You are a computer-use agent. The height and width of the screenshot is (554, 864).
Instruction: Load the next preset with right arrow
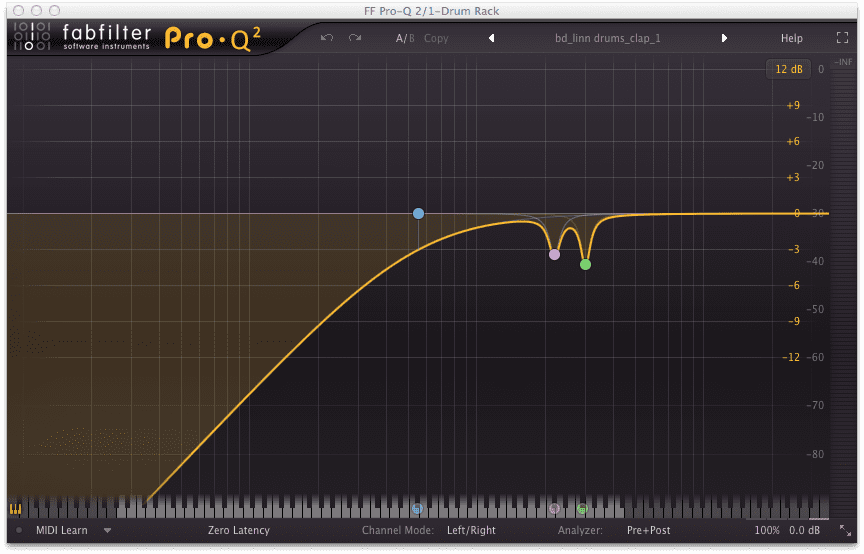[724, 38]
